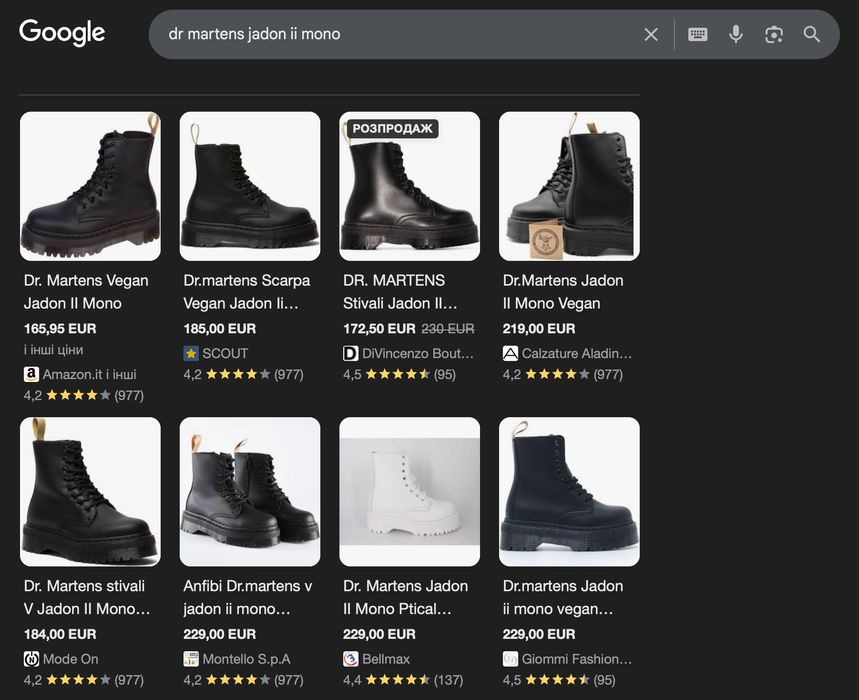The height and width of the screenshot is (700, 859).
Task: Open search by image camera icon
Action: tap(774, 35)
